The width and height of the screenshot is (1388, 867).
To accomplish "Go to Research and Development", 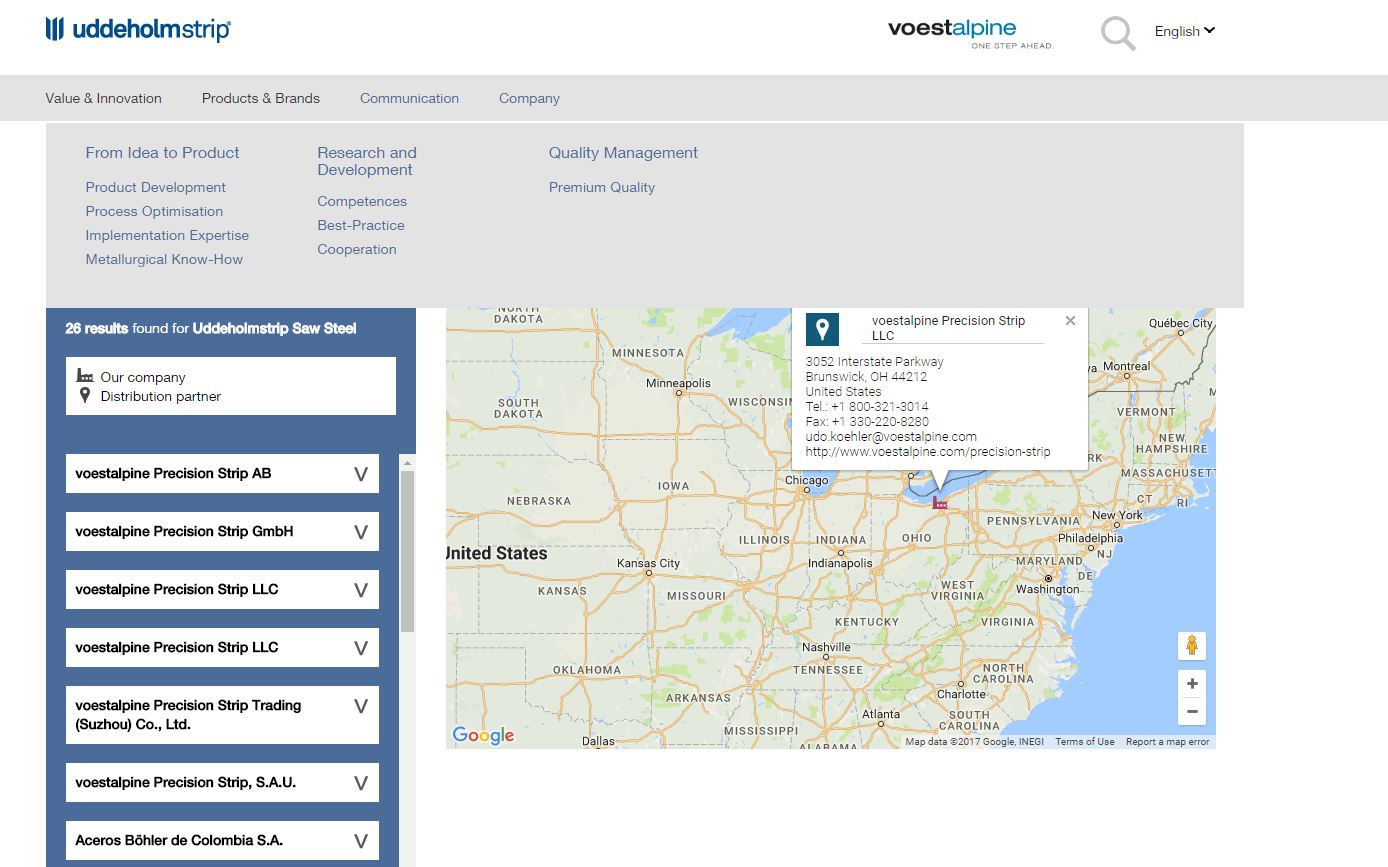I will (367, 161).
